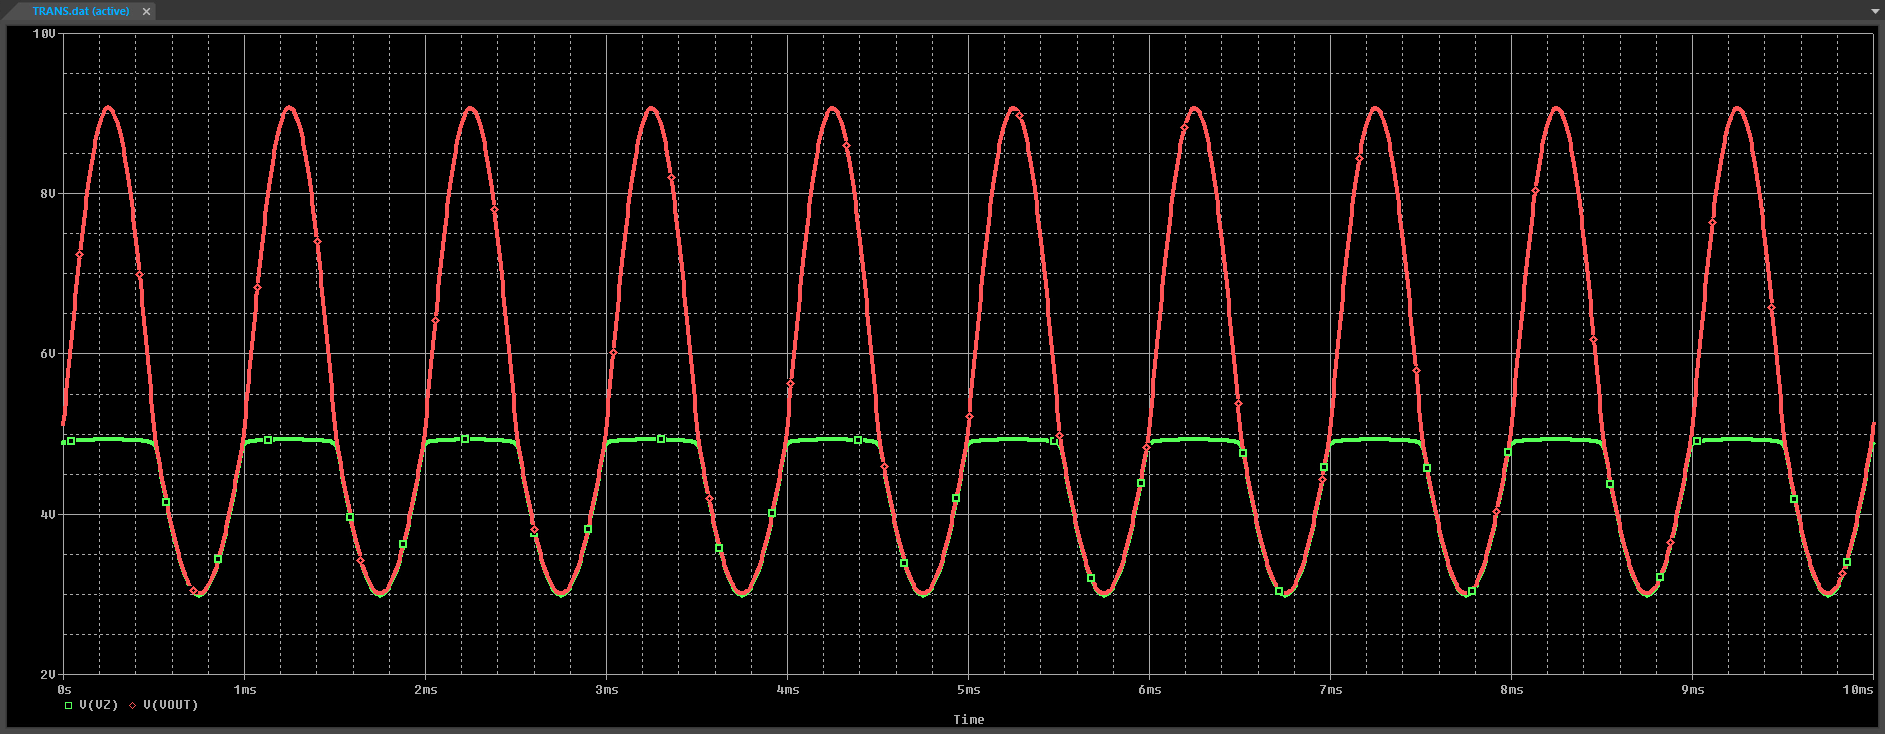
Task: Click the 10V label on the Y axis
Action: pos(44,34)
